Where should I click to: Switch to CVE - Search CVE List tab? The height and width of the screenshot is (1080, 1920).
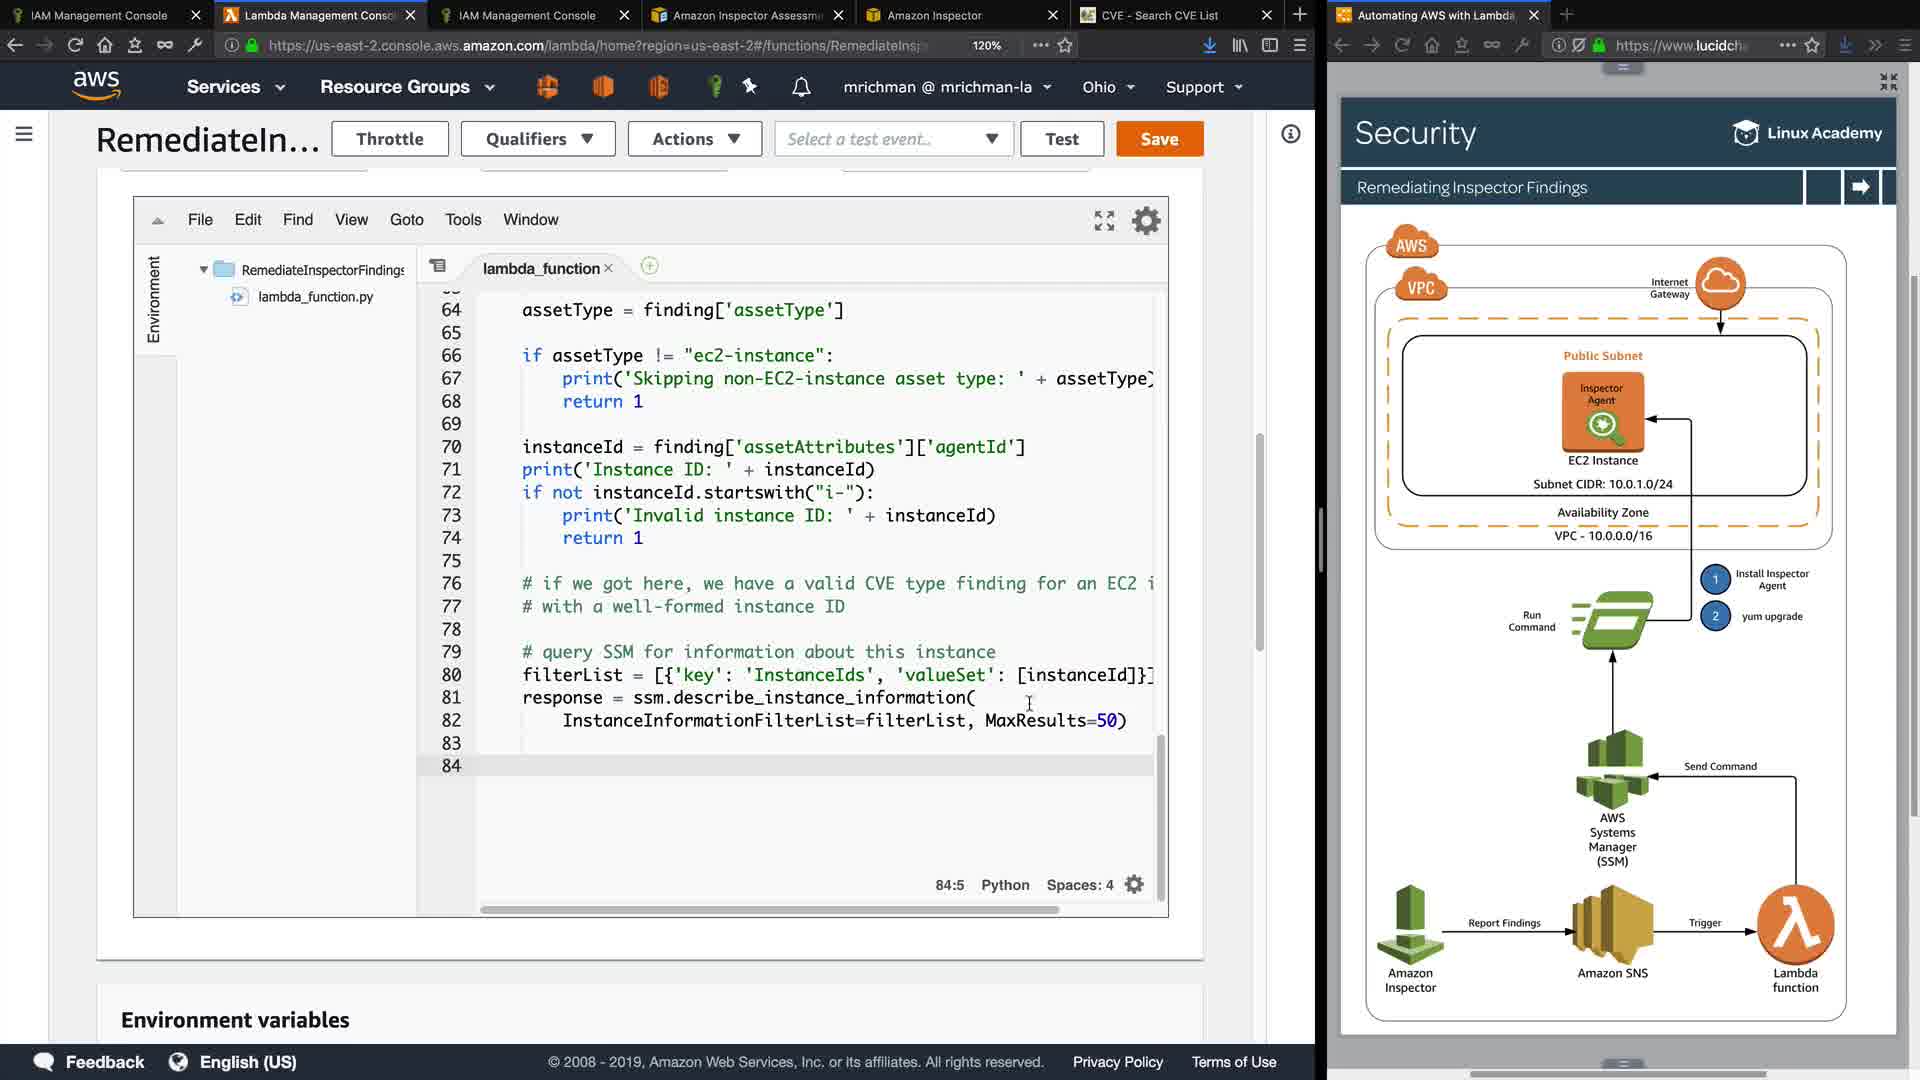point(1159,15)
